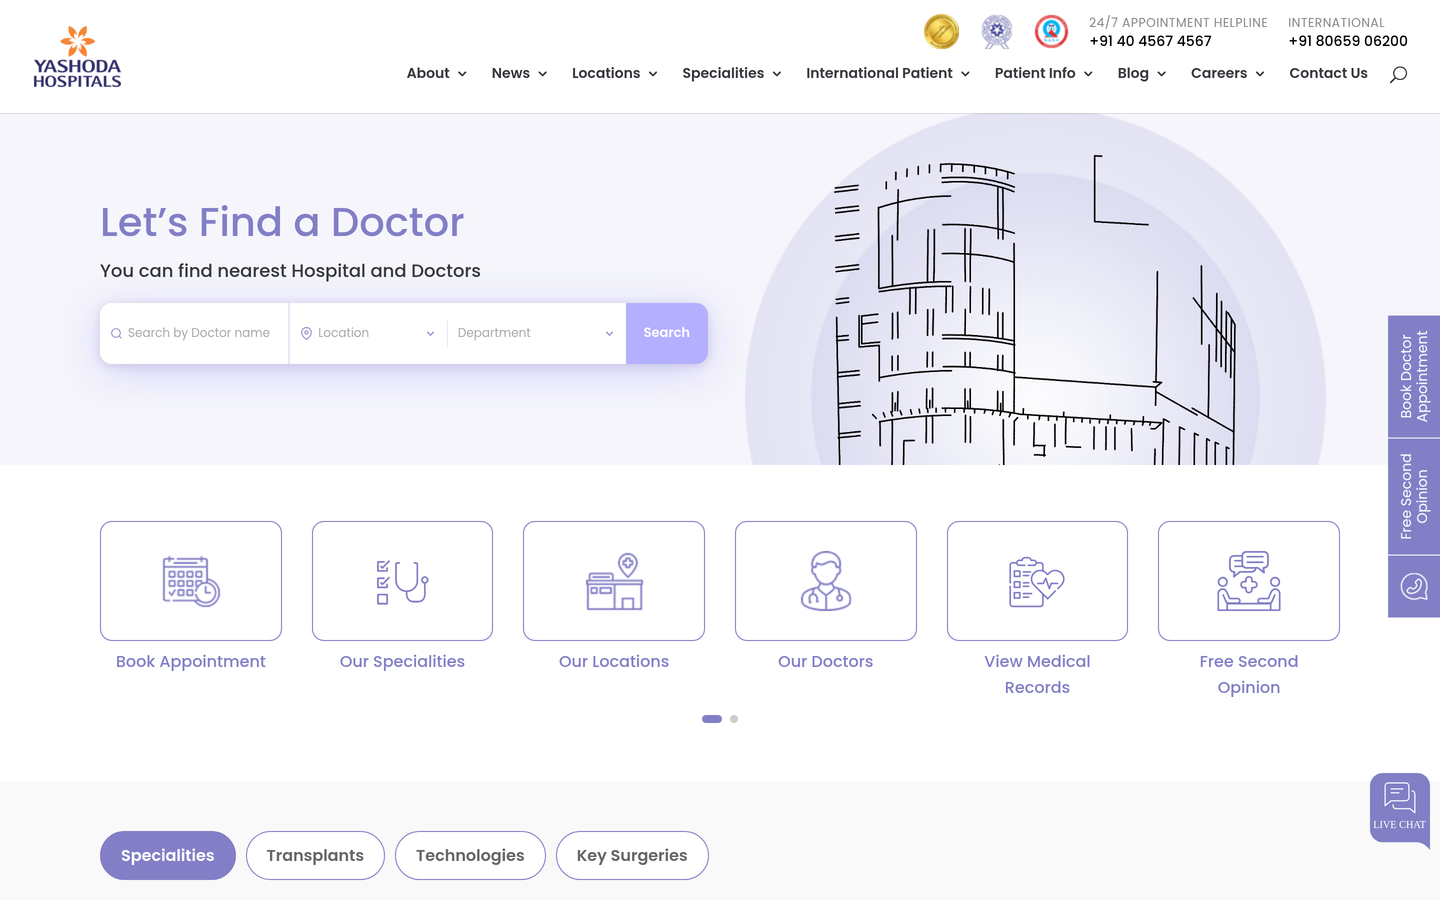Go to second carousel slide dot

734,719
